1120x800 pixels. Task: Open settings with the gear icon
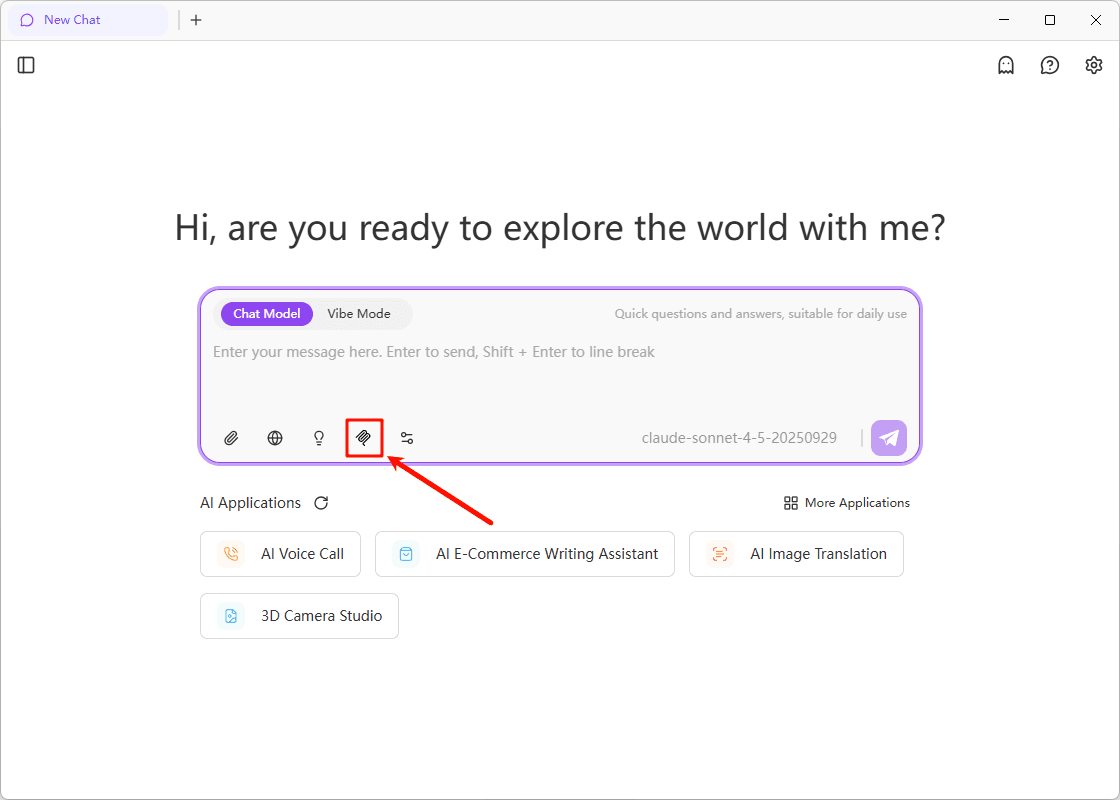pos(1093,65)
